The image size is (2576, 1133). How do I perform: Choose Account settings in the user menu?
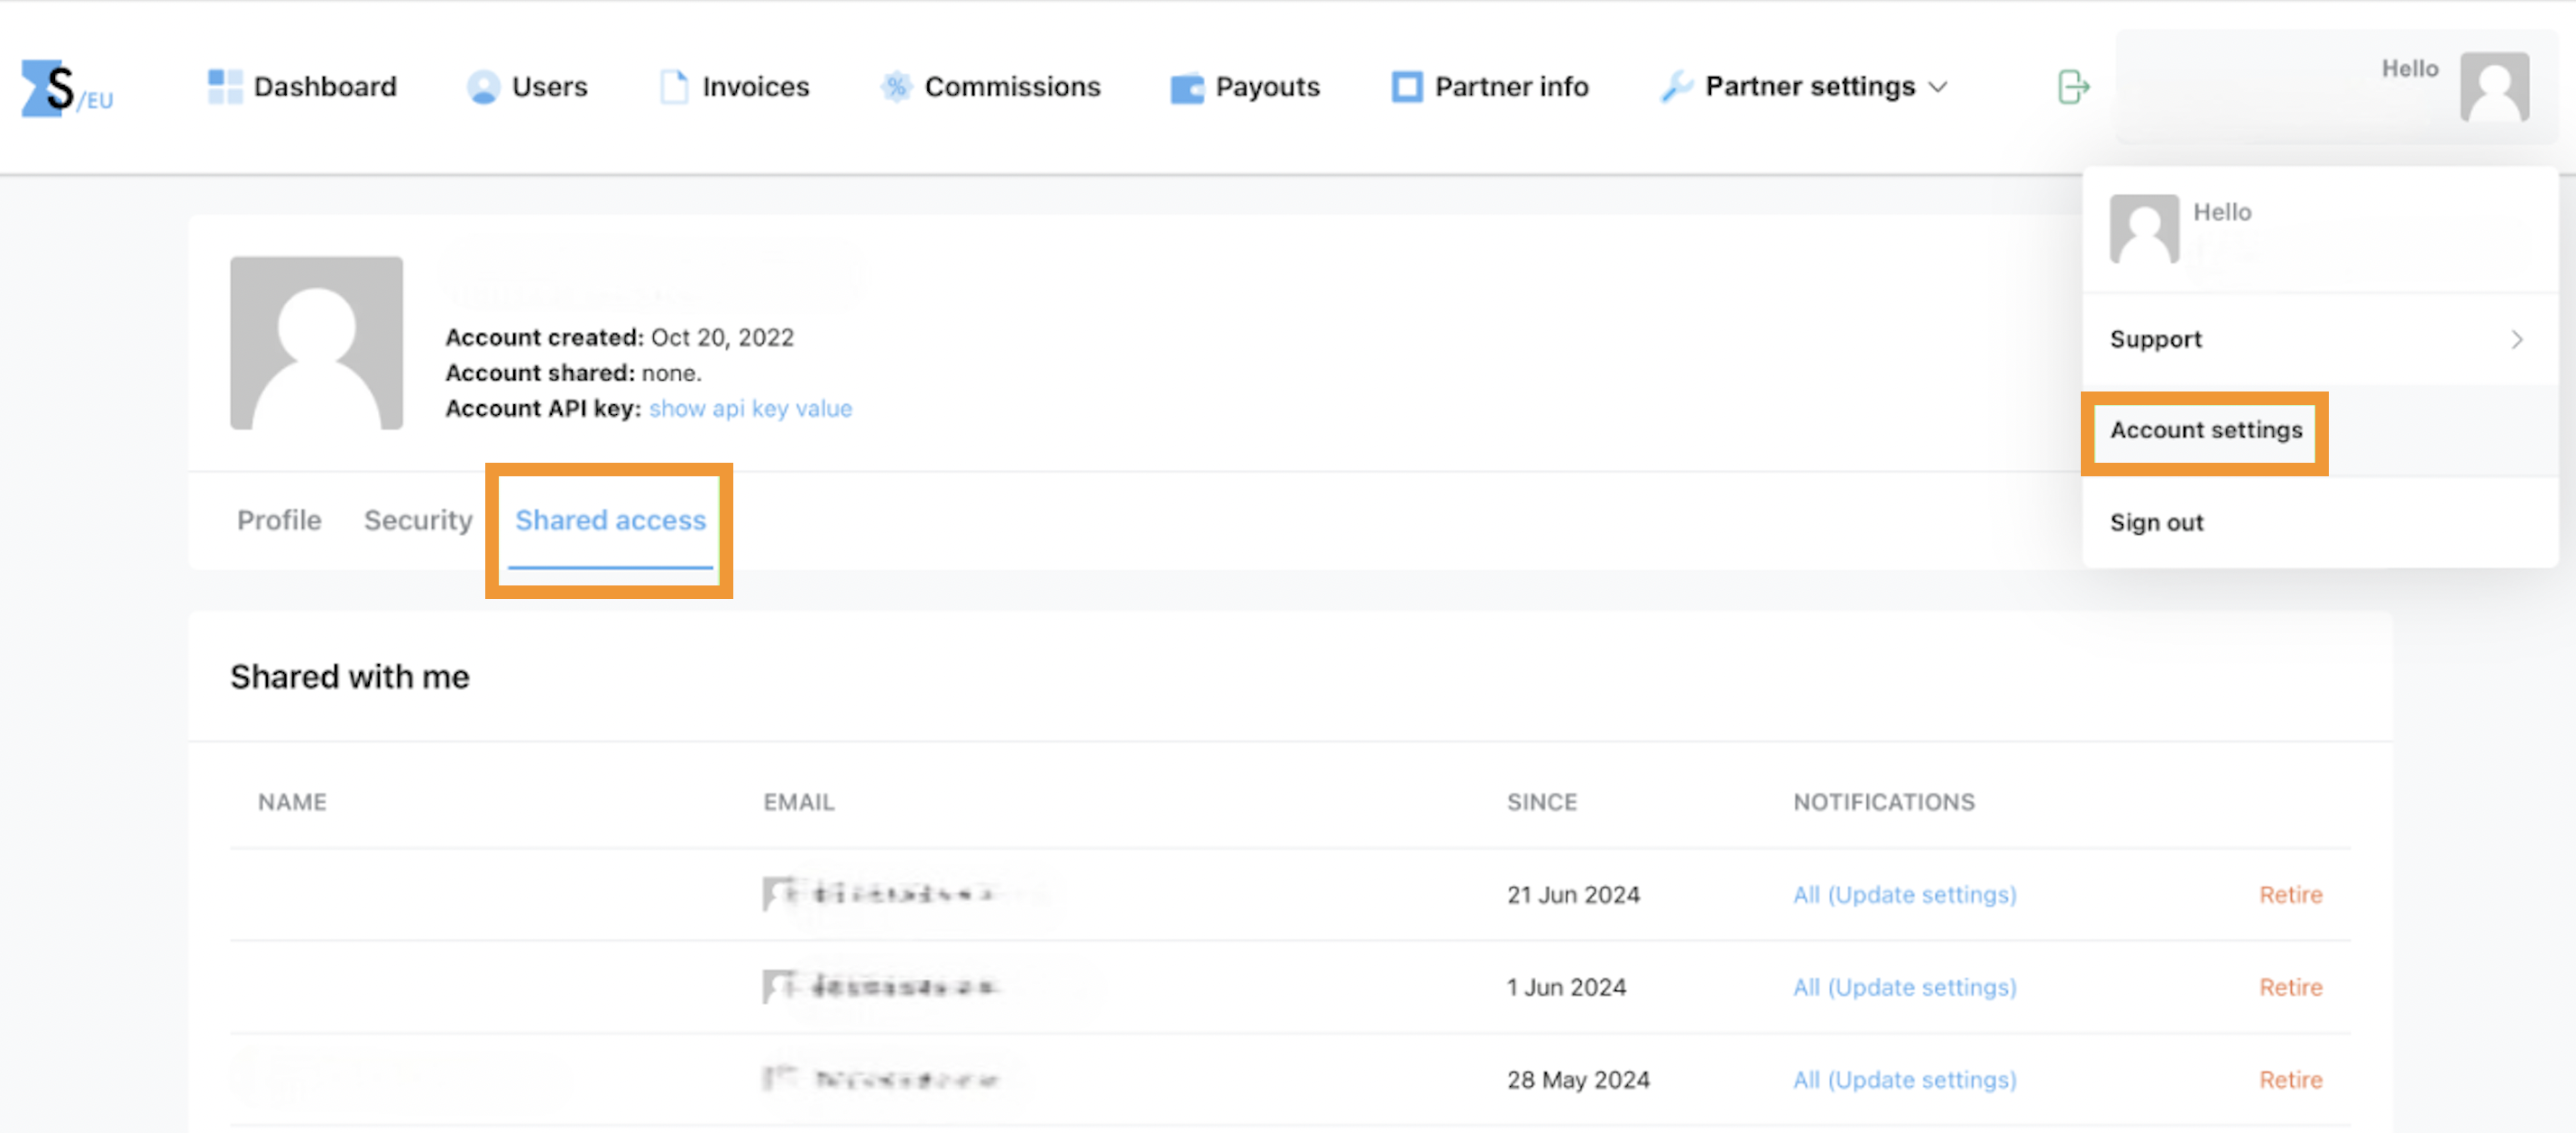click(x=2206, y=430)
